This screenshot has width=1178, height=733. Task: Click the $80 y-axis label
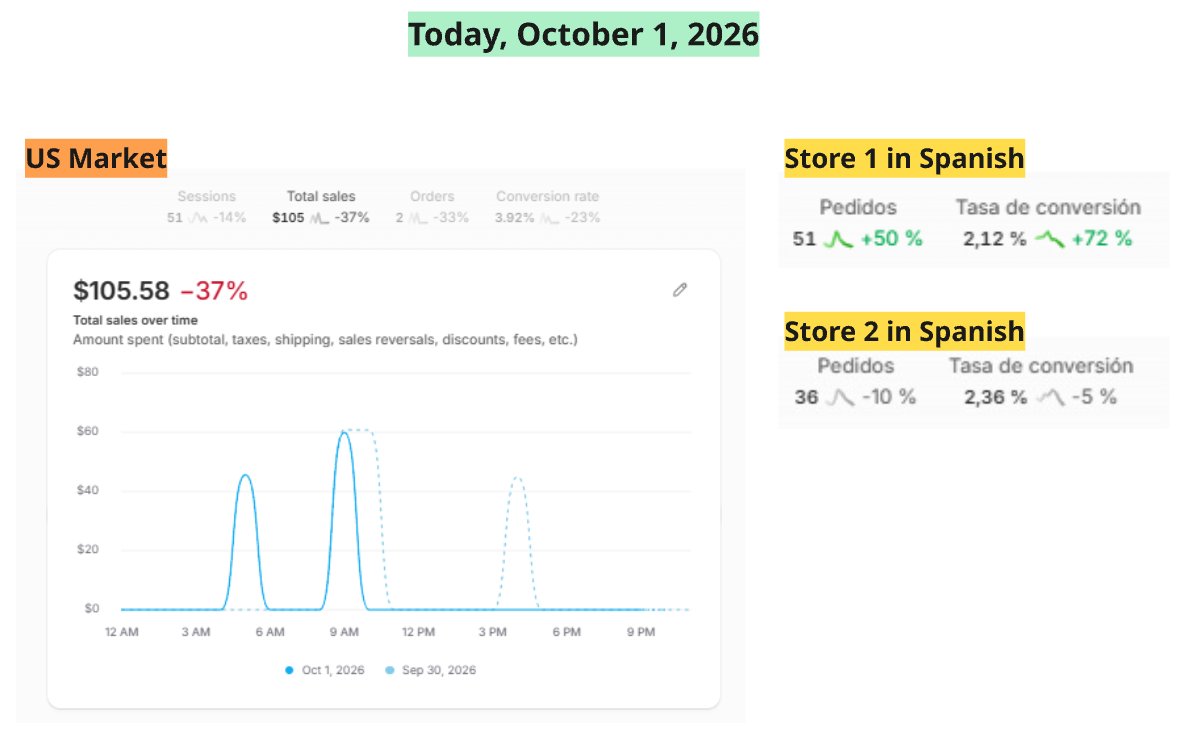[x=88, y=372]
